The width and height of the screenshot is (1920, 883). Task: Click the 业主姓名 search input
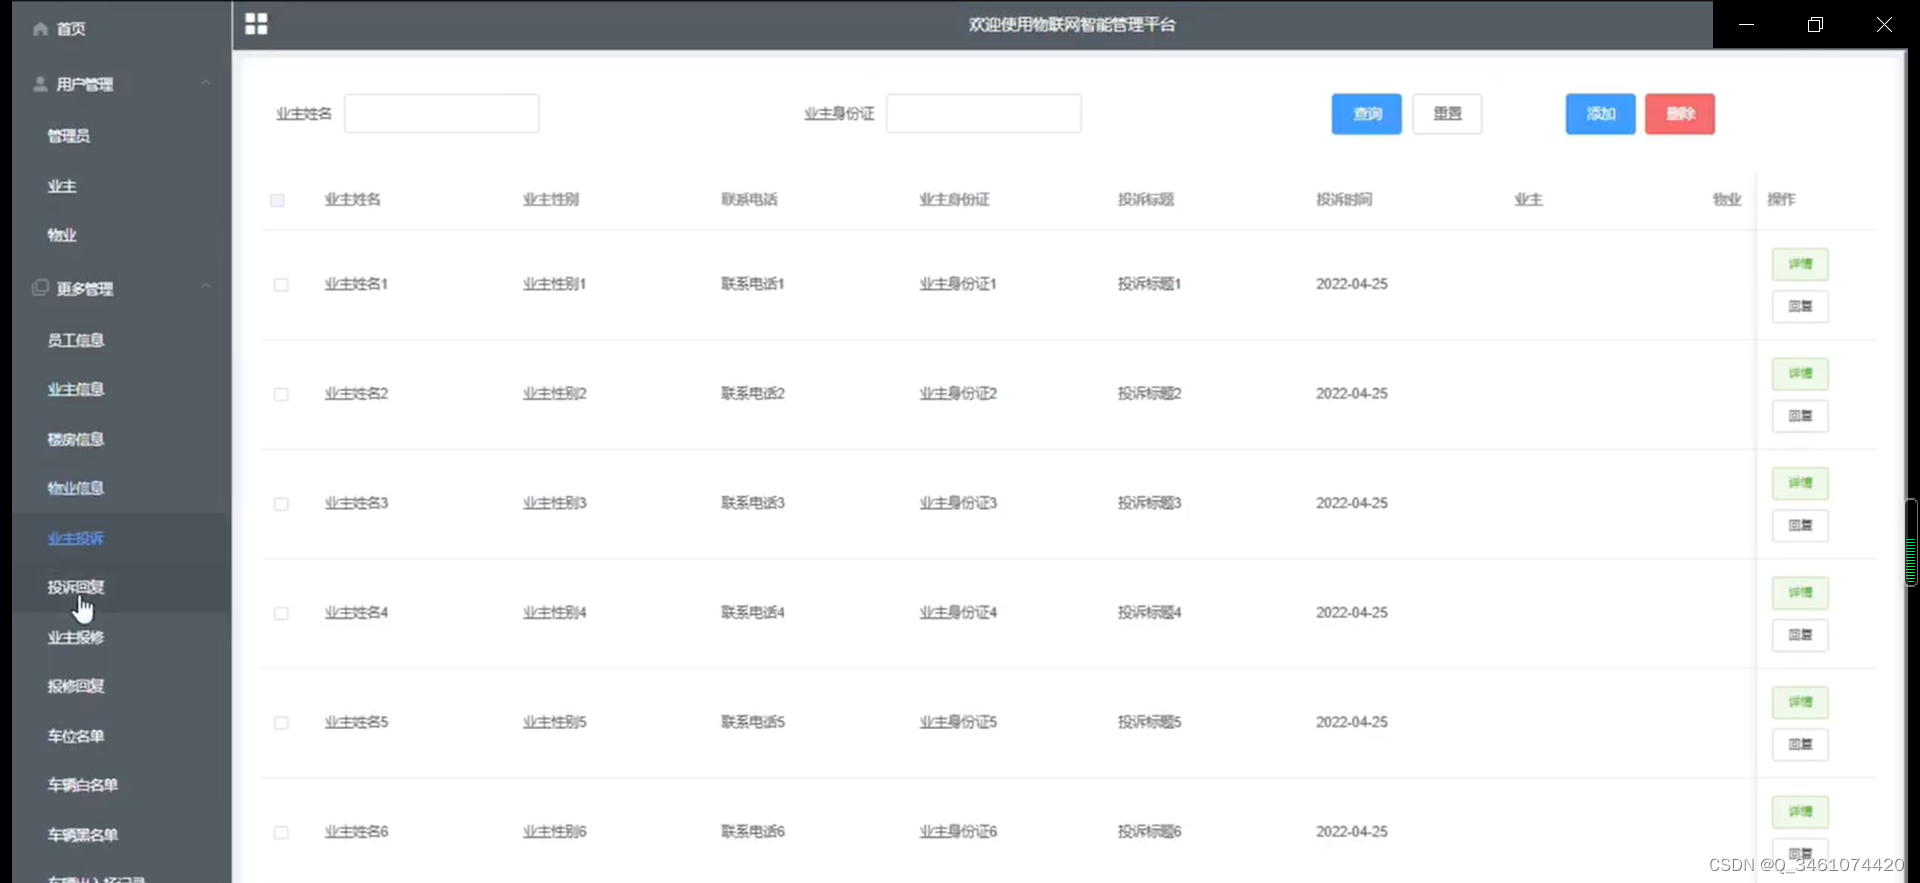click(x=442, y=113)
